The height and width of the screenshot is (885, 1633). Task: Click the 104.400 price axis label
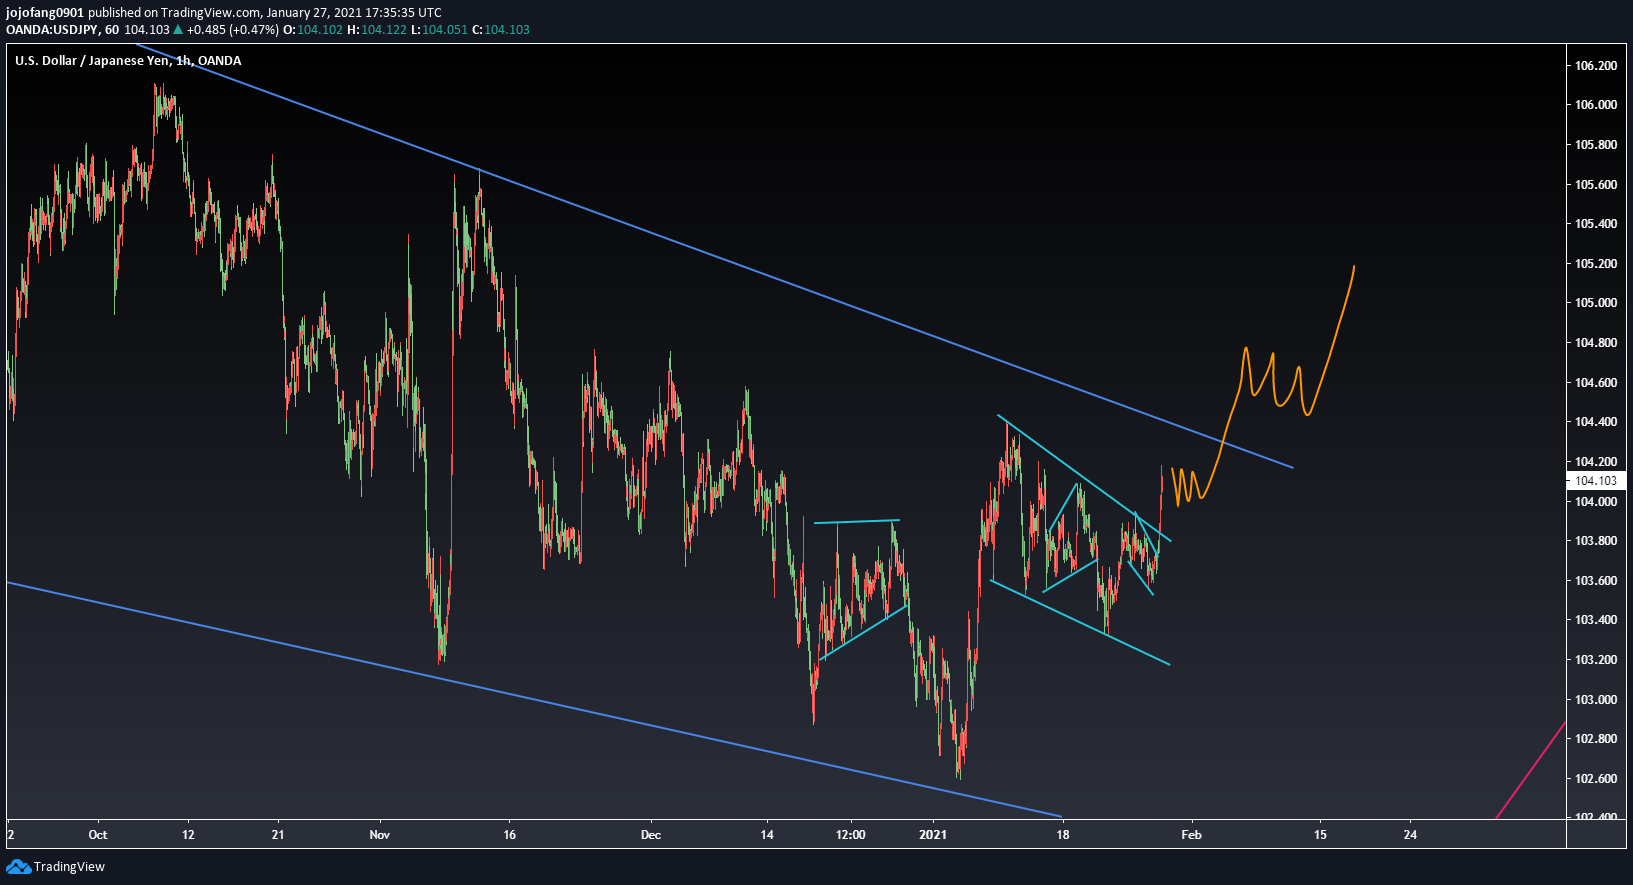click(x=1596, y=422)
